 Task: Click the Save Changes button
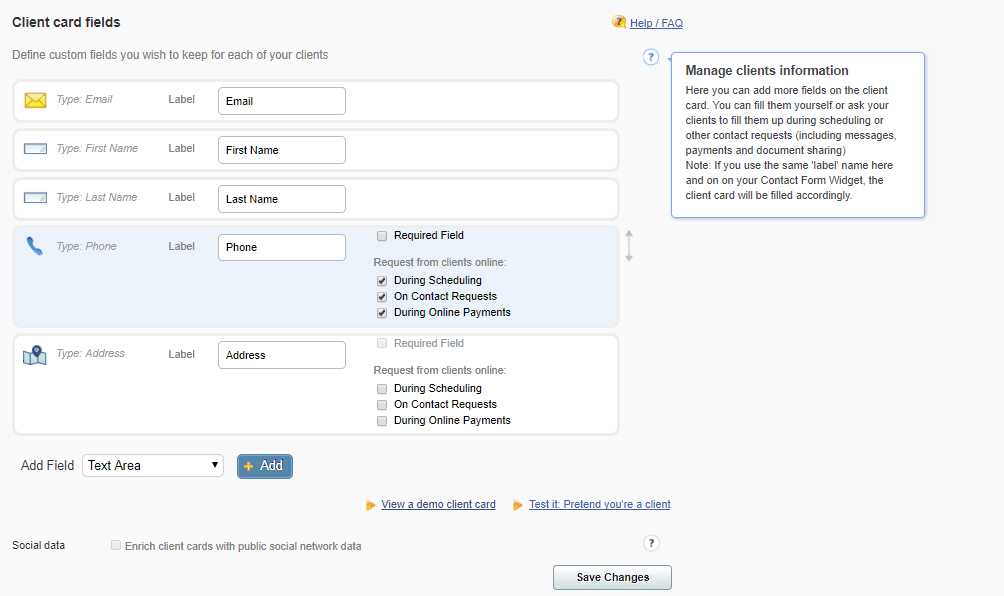[612, 577]
